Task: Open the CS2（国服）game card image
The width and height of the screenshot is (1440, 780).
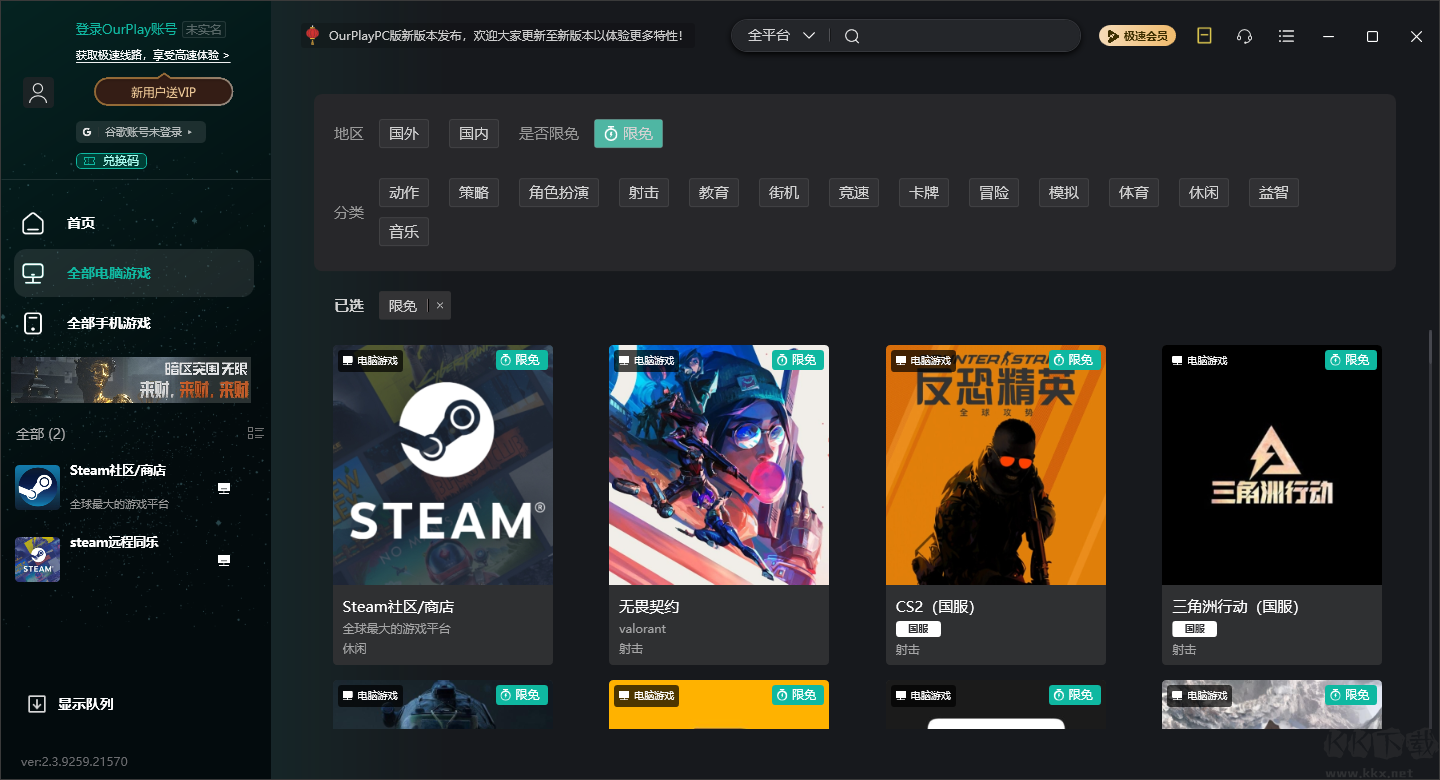Action: pyautogui.click(x=996, y=465)
